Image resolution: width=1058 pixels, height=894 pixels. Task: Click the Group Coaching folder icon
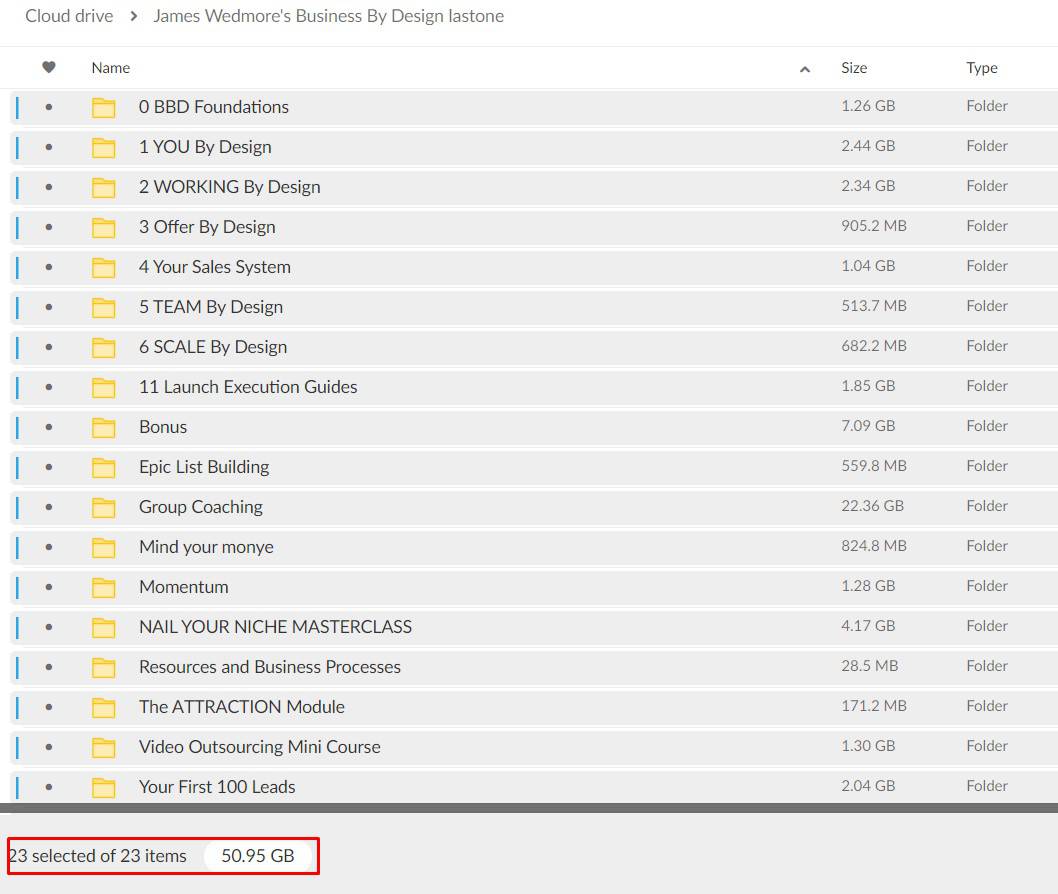point(104,508)
